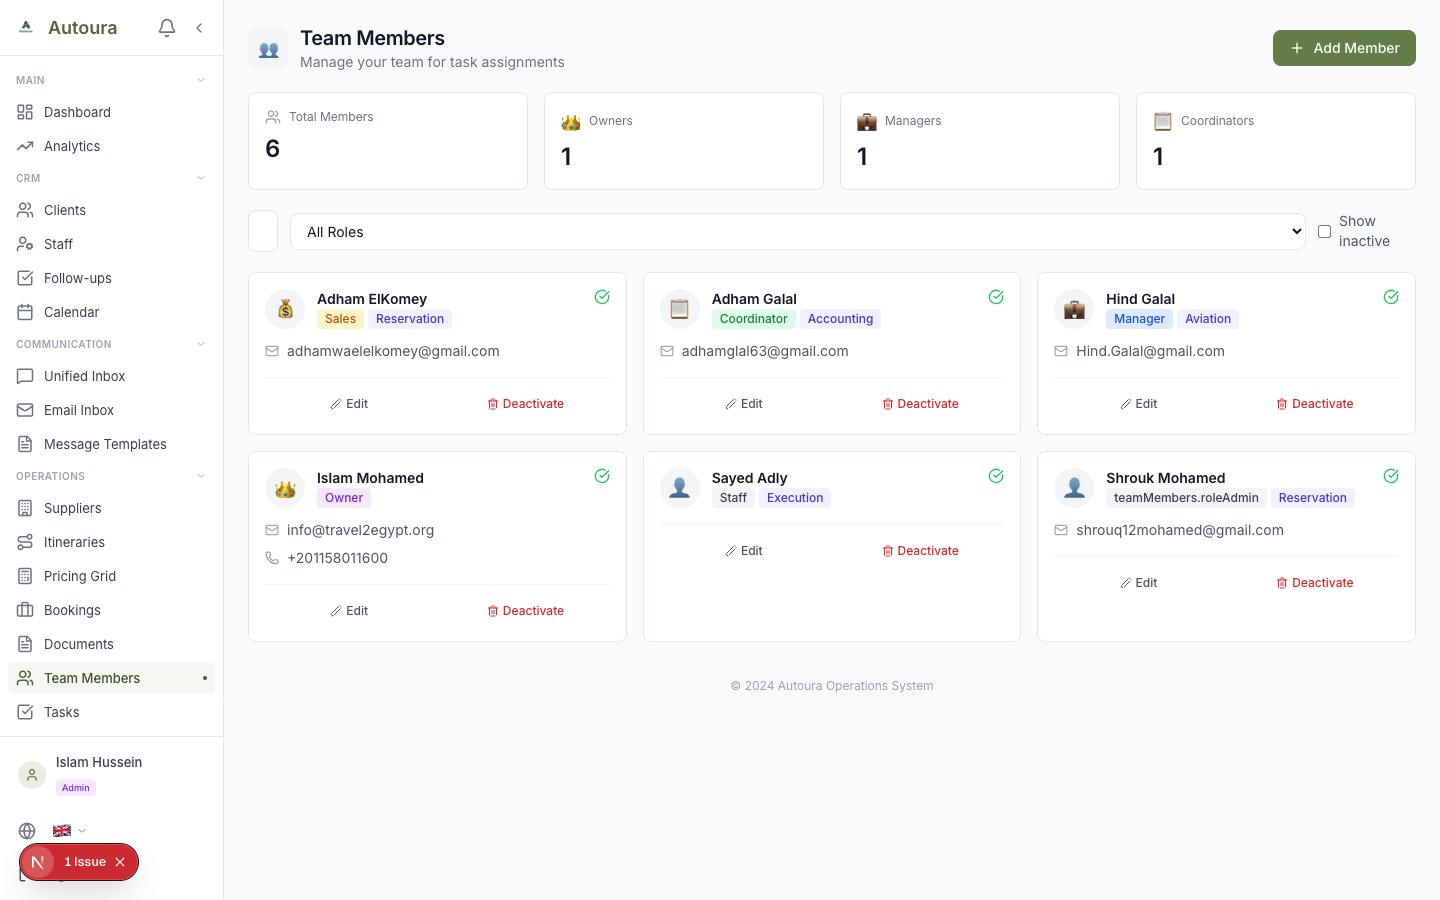Click the Analytics trend icon
This screenshot has height=900, width=1440.
(x=25, y=146)
